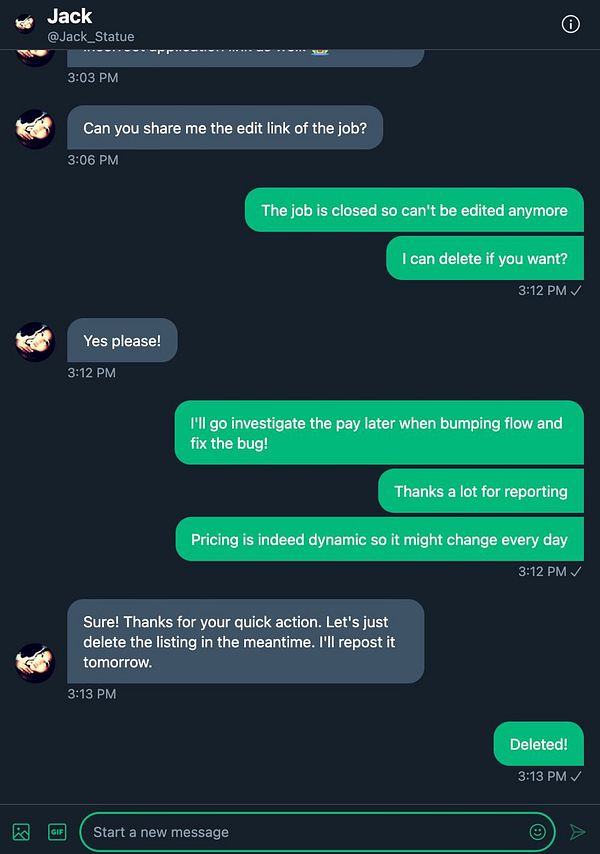Open the emoji picker smiley
This screenshot has height=854, width=600.
click(x=537, y=831)
